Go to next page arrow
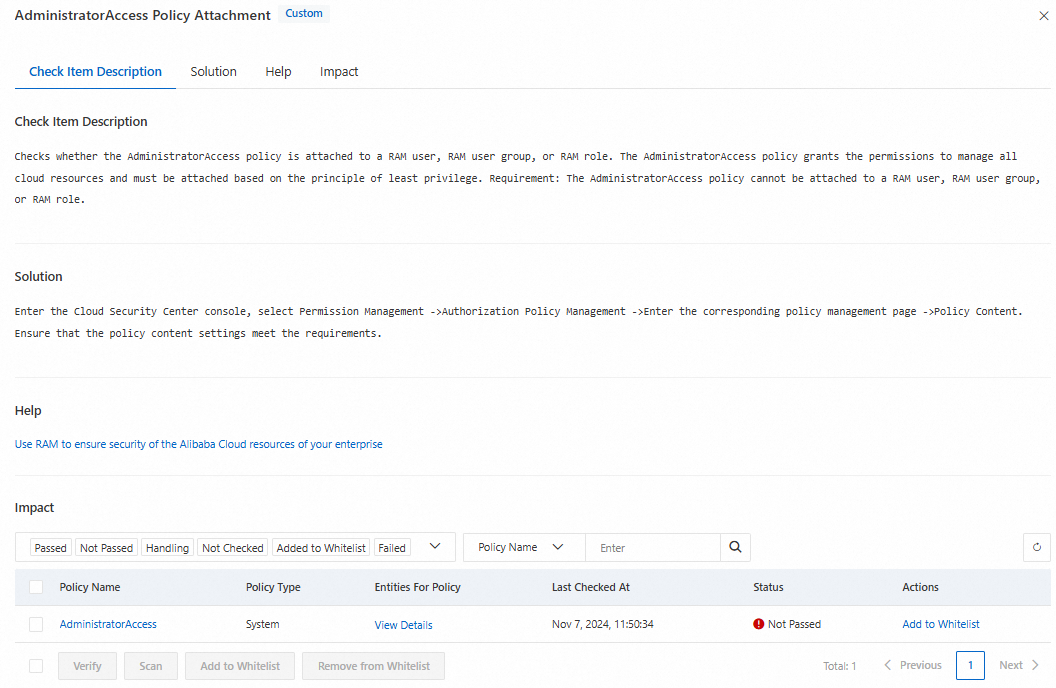Screen dimensions: 1056x688 pyautogui.click(x=1035, y=665)
